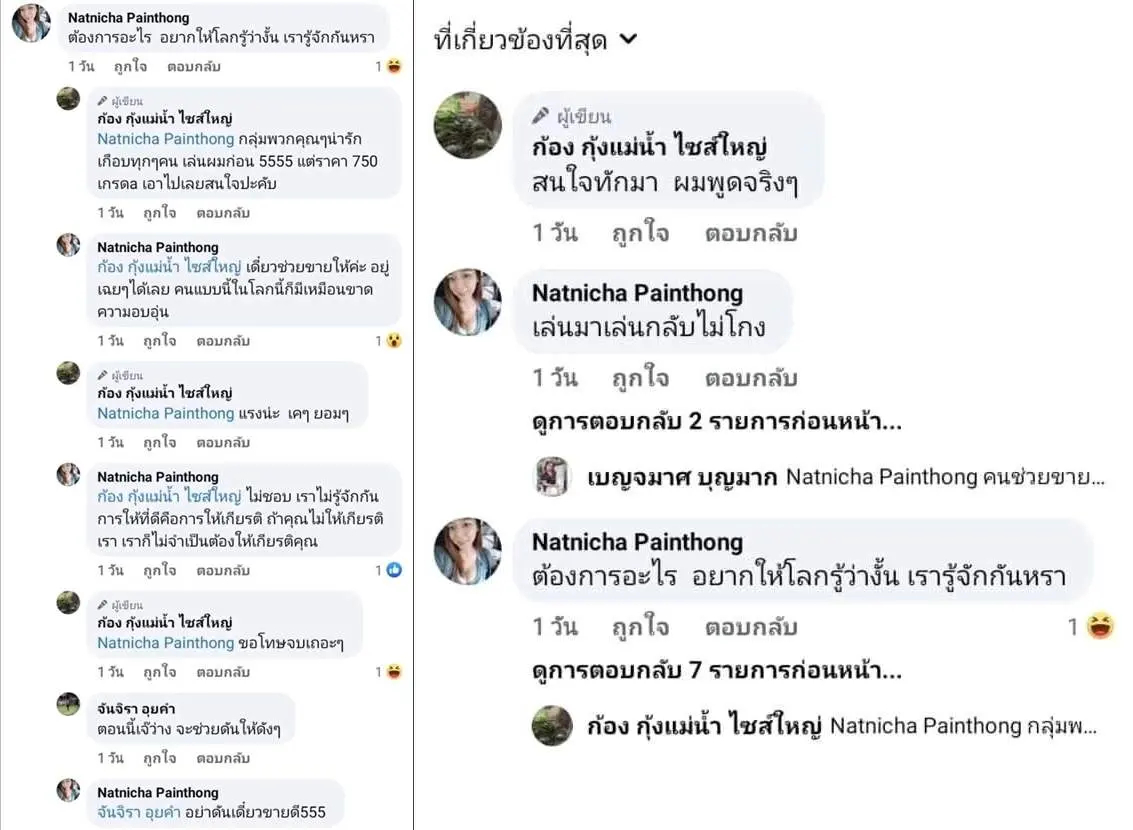Image resolution: width=1133 pixels, height=830 pixels.
Task: Open the เบญจมาศ บุญมาก name link
Action: click(x=683, y=477)
